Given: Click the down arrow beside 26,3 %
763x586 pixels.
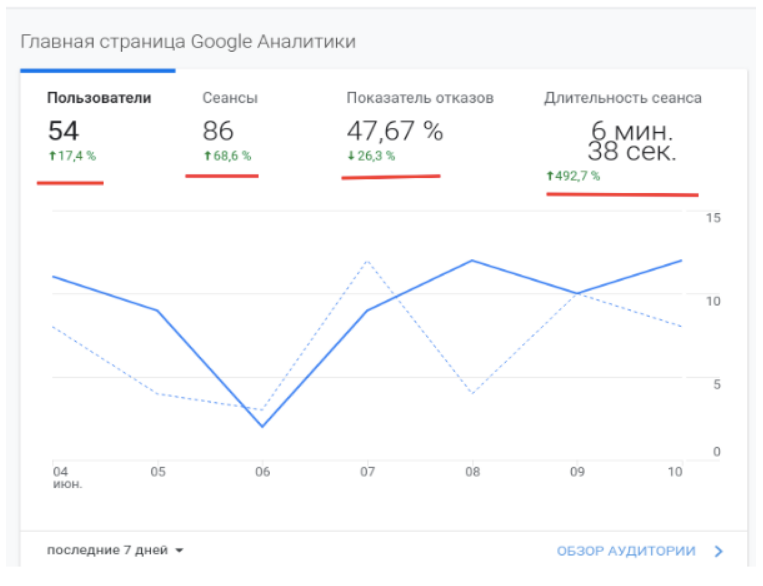Looking at the screenshot, I should tap(351, 156).
